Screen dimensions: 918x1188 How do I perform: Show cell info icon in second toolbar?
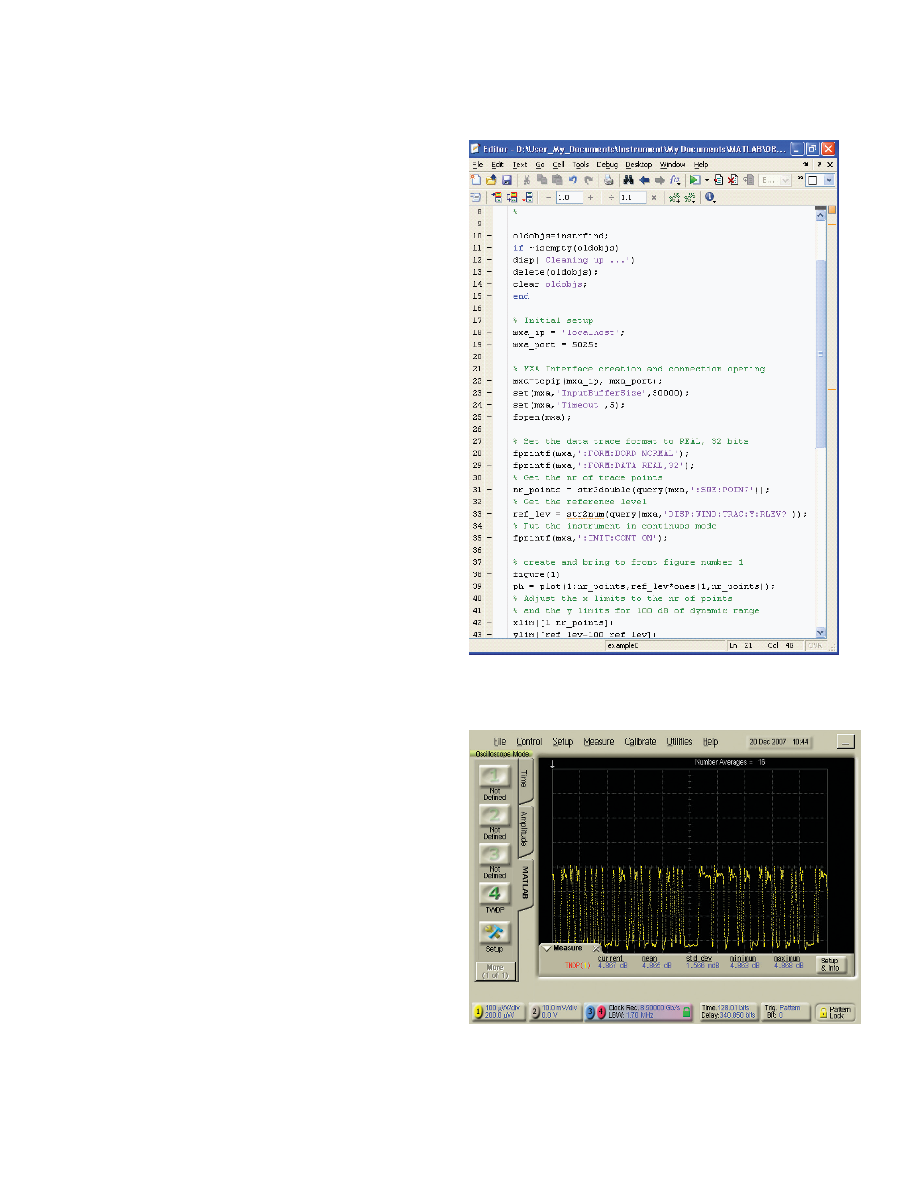point(710,198)
